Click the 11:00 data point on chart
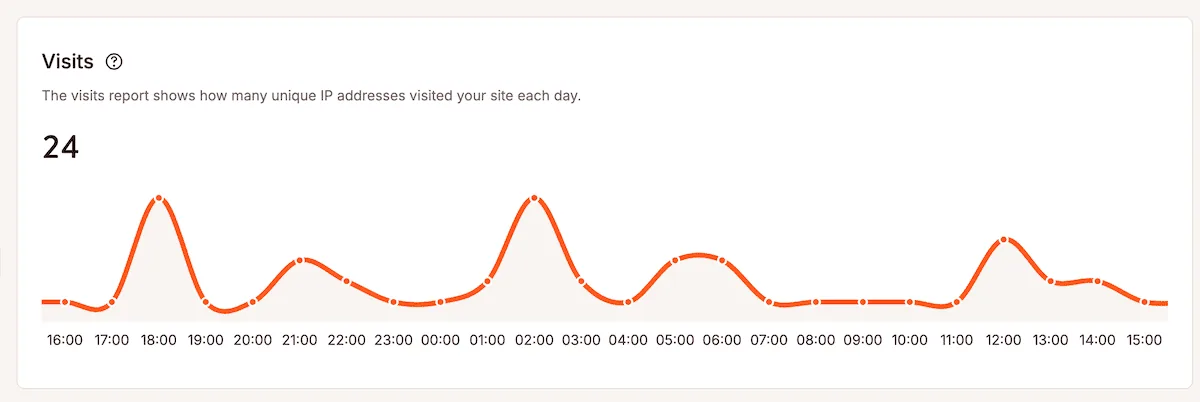This screenshot has width=1200, height=402. click(x=956, y=301)
